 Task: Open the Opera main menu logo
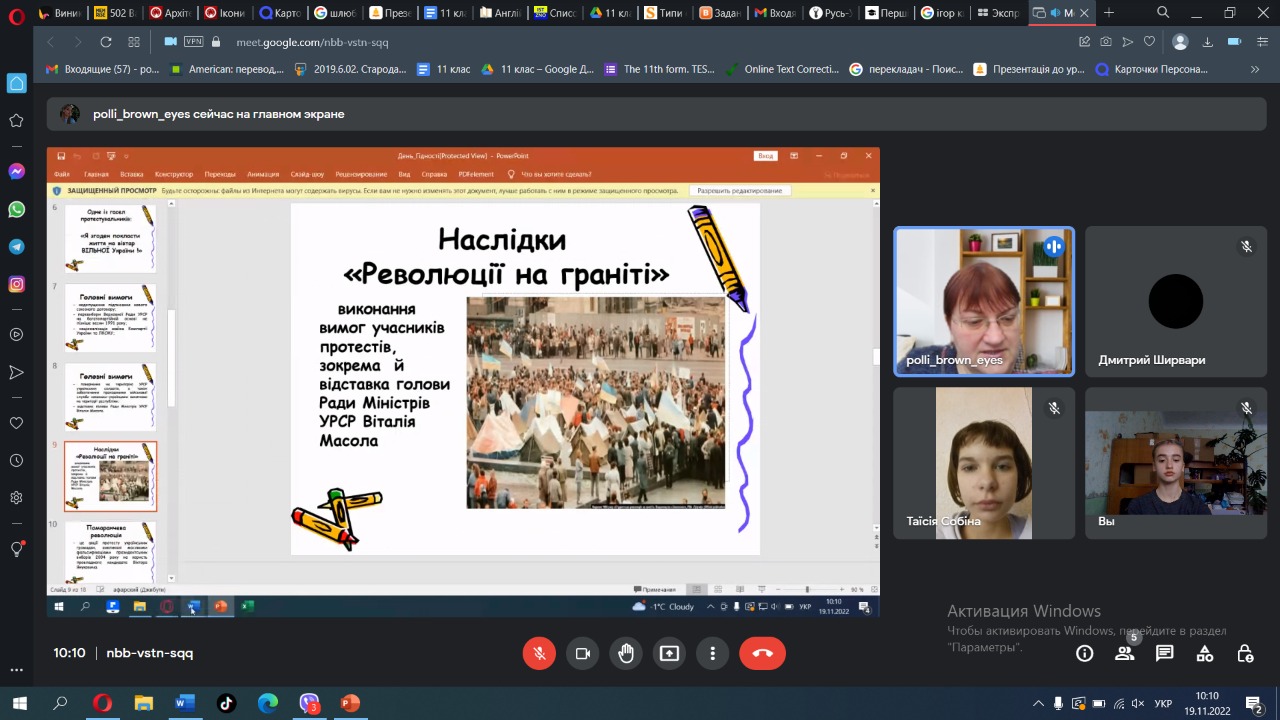[x=16, y=15]
